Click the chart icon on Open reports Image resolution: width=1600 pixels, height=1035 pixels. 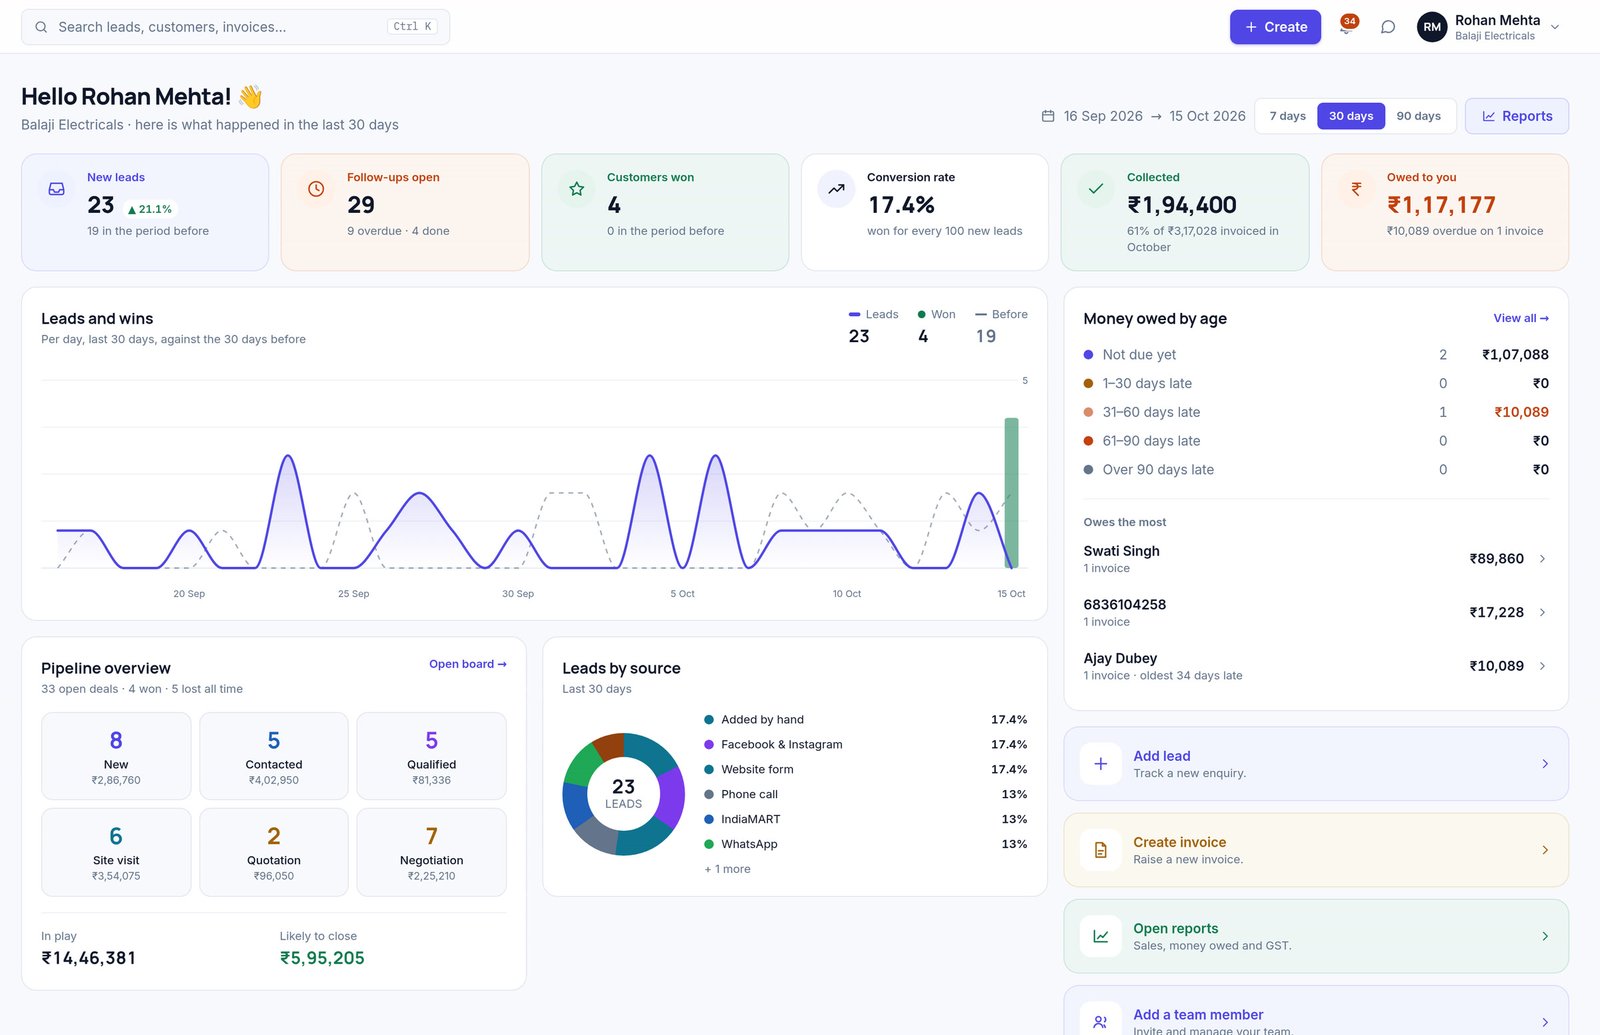(1100, 936)
